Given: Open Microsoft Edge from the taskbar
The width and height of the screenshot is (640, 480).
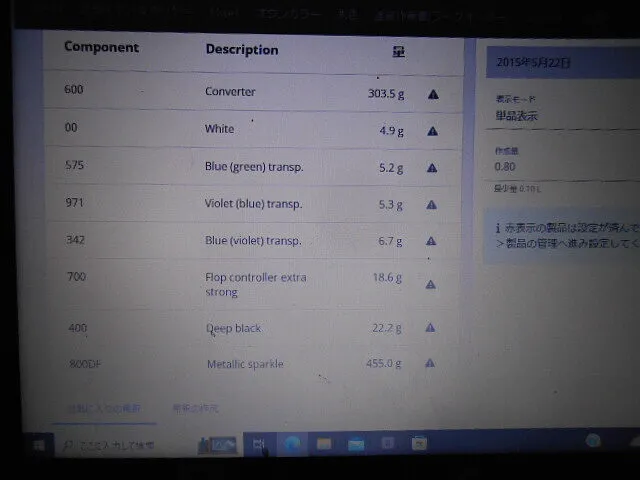Looking at the screenshot, I should coord(292,443).
